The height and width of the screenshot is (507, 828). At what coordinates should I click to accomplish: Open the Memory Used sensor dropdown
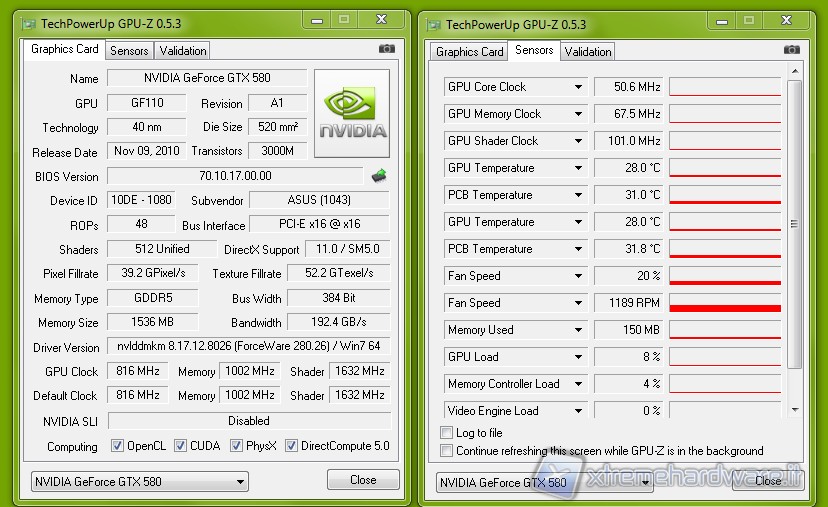click(578, 330)
